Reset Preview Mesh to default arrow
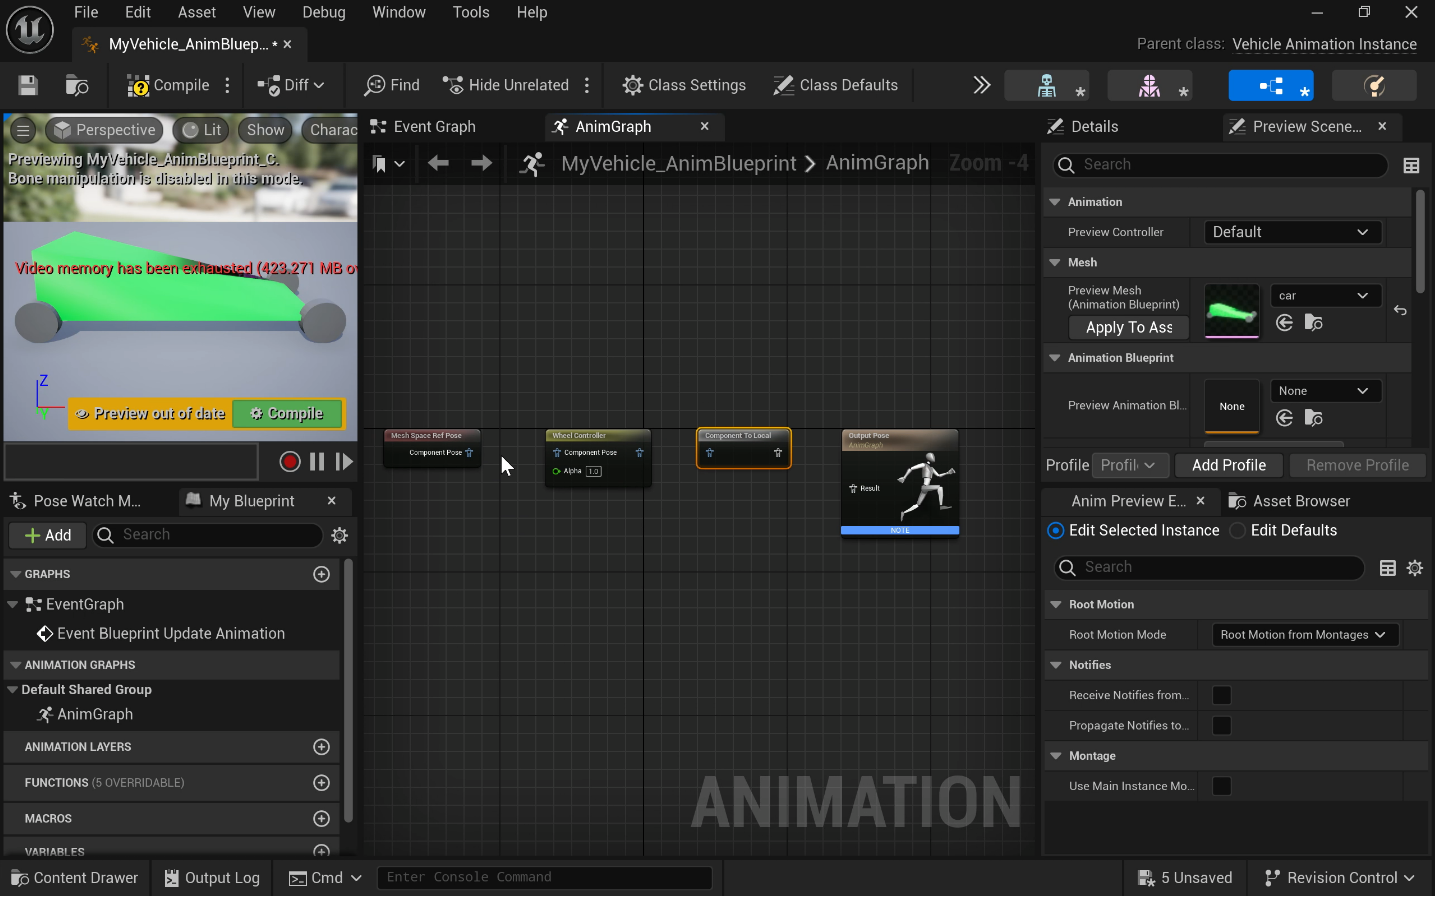The height and width of the screenshot is (897, 1436). (x=1400, y=311)
